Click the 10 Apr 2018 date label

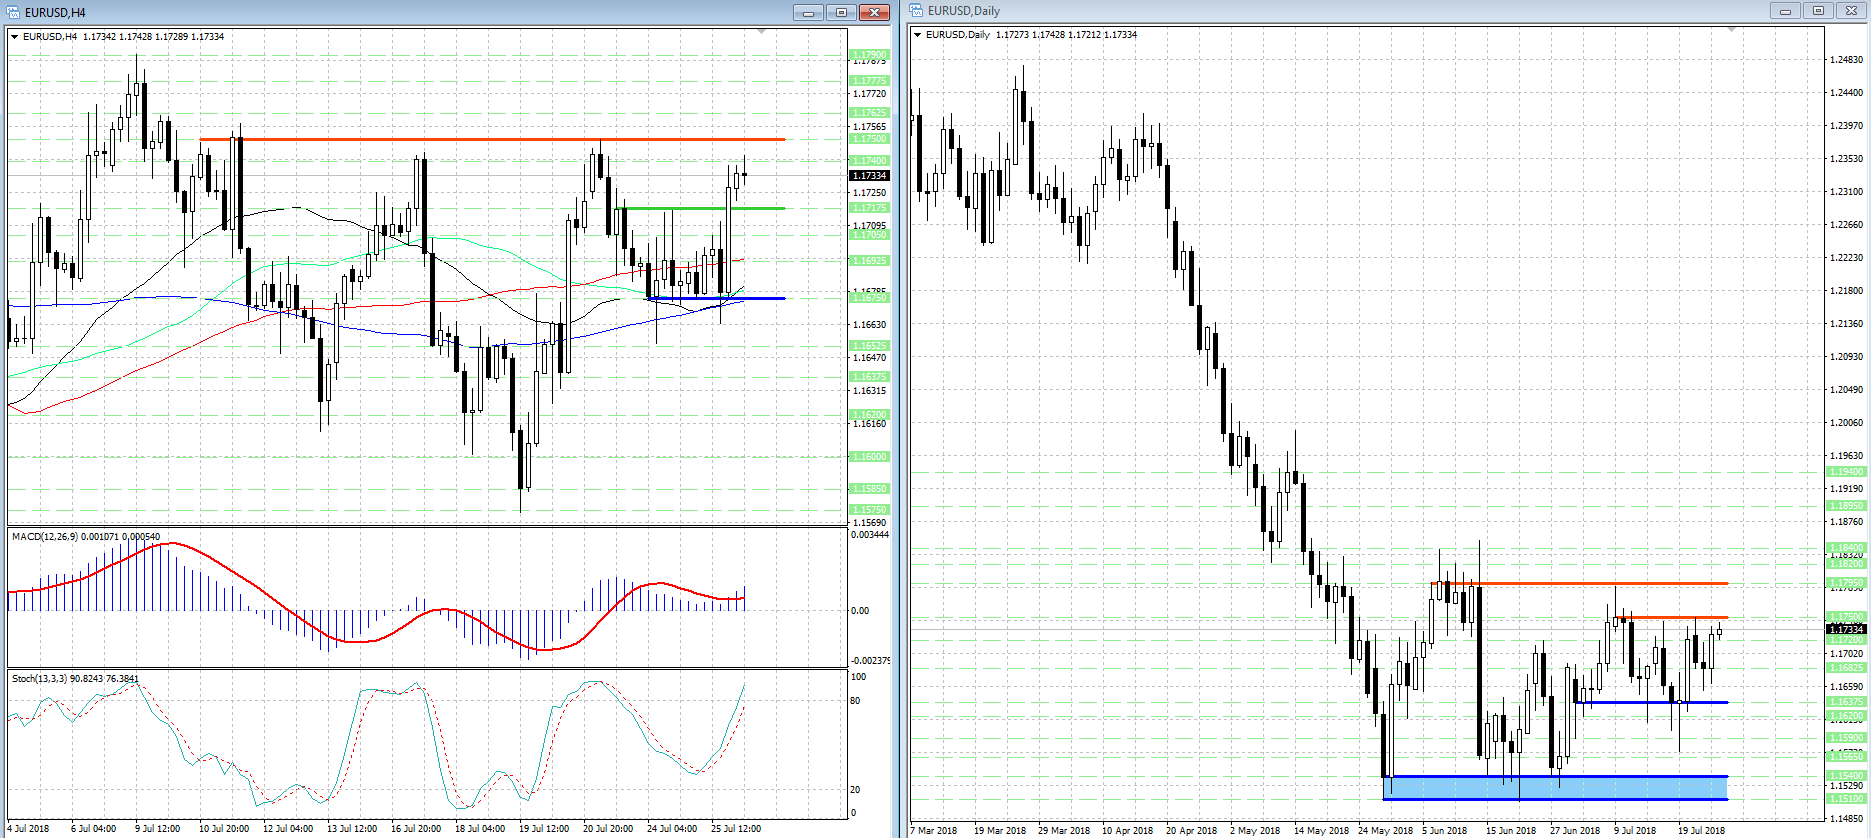[x=1127, y=831]
